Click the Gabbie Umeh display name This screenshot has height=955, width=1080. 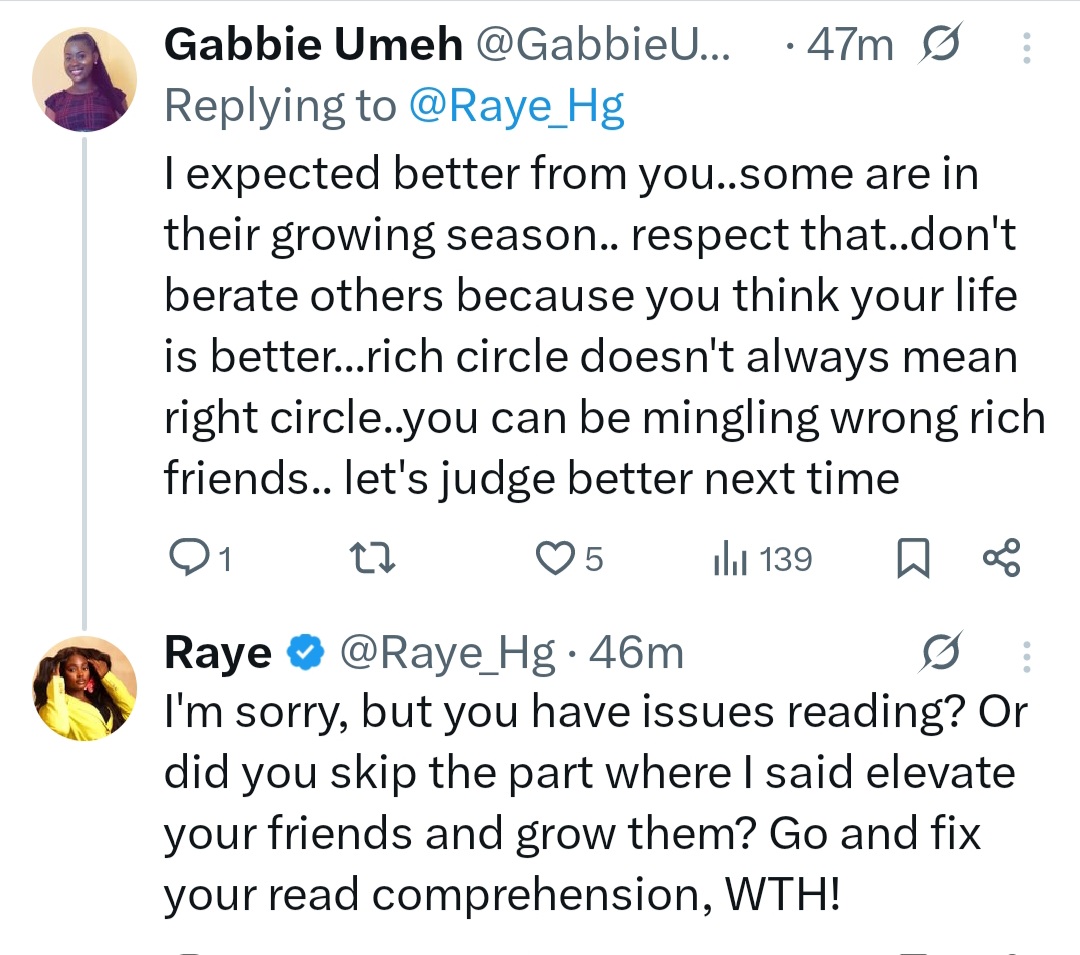point(313,45)
